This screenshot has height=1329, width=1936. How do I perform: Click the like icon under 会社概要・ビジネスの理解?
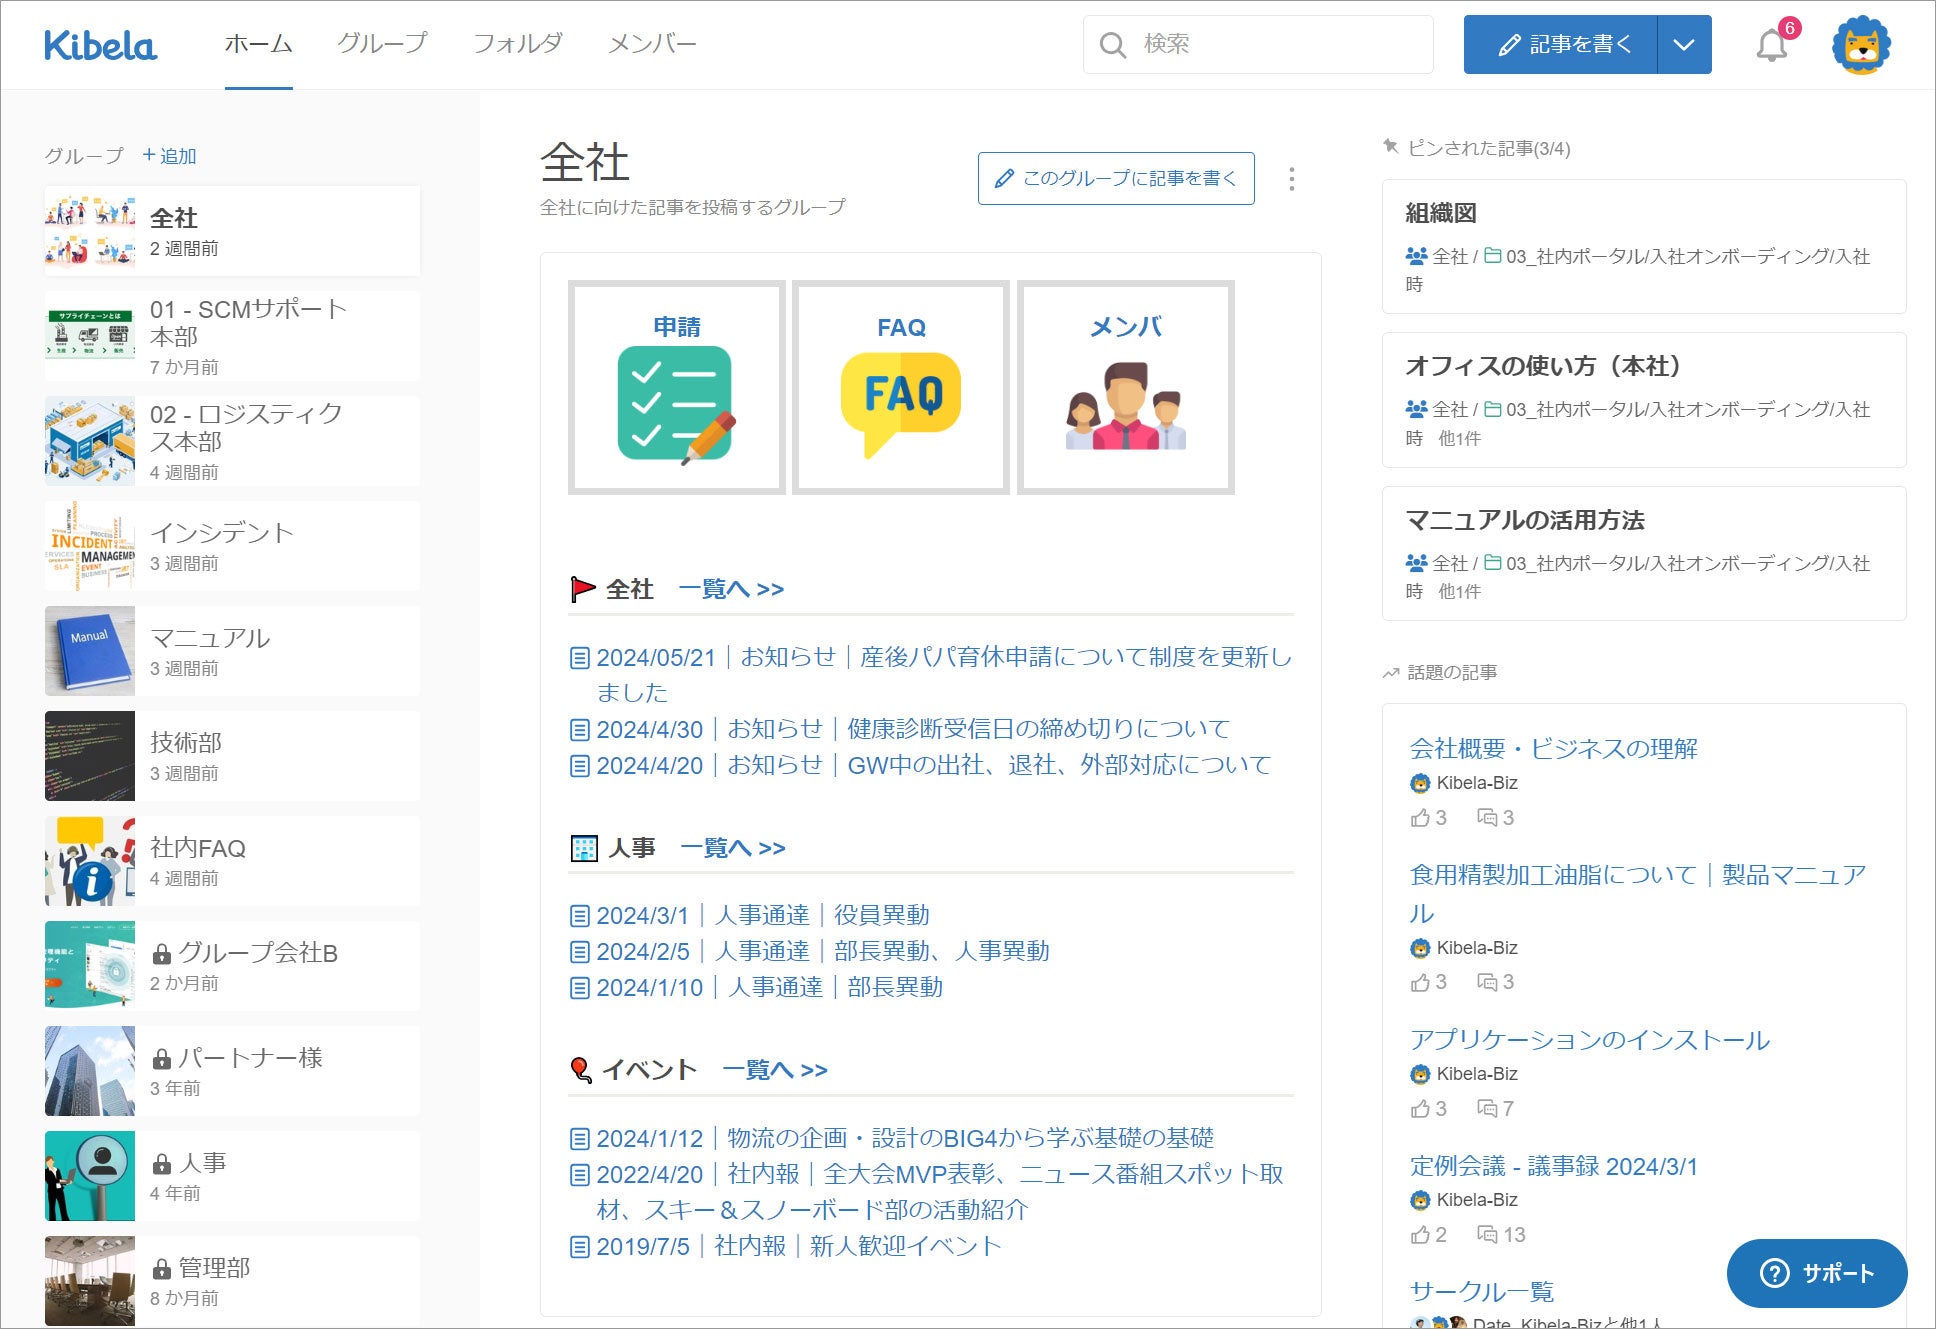(x=1420, y=818)
